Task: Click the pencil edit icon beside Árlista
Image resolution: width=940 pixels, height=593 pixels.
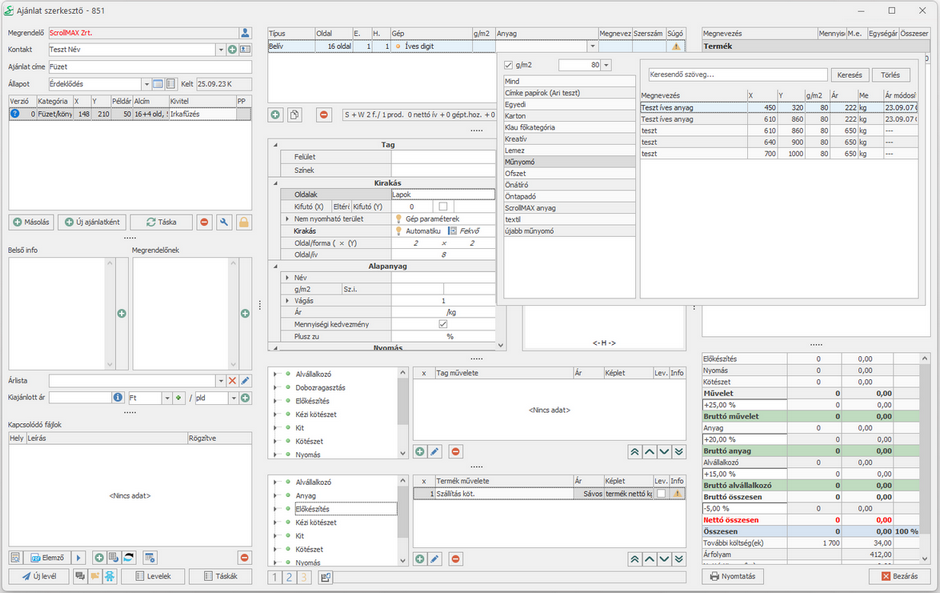Action: click(x=245, y=381)
